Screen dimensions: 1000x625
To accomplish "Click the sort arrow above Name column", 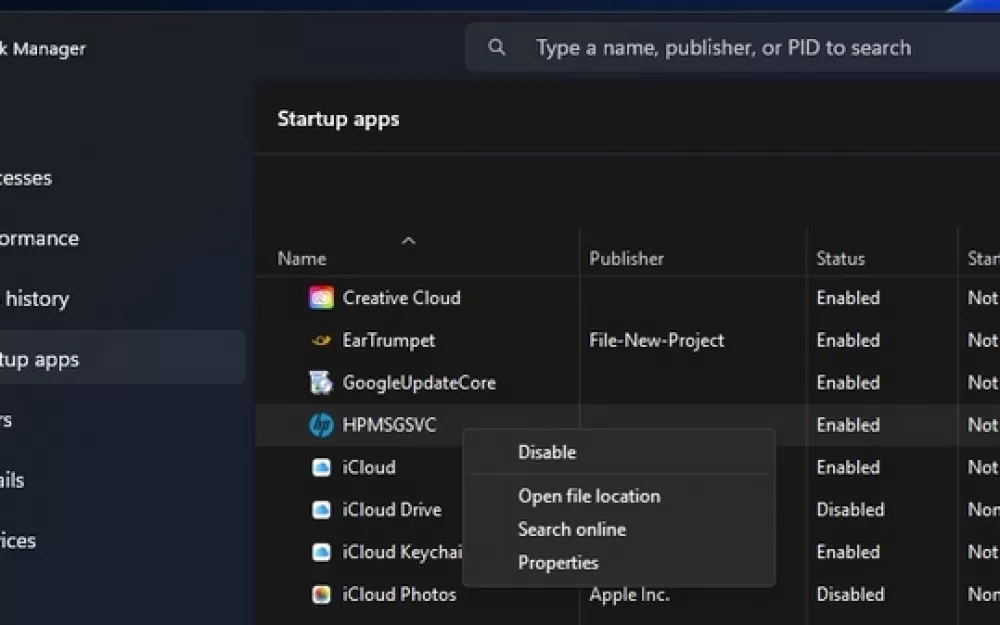I will pos(408,241).
